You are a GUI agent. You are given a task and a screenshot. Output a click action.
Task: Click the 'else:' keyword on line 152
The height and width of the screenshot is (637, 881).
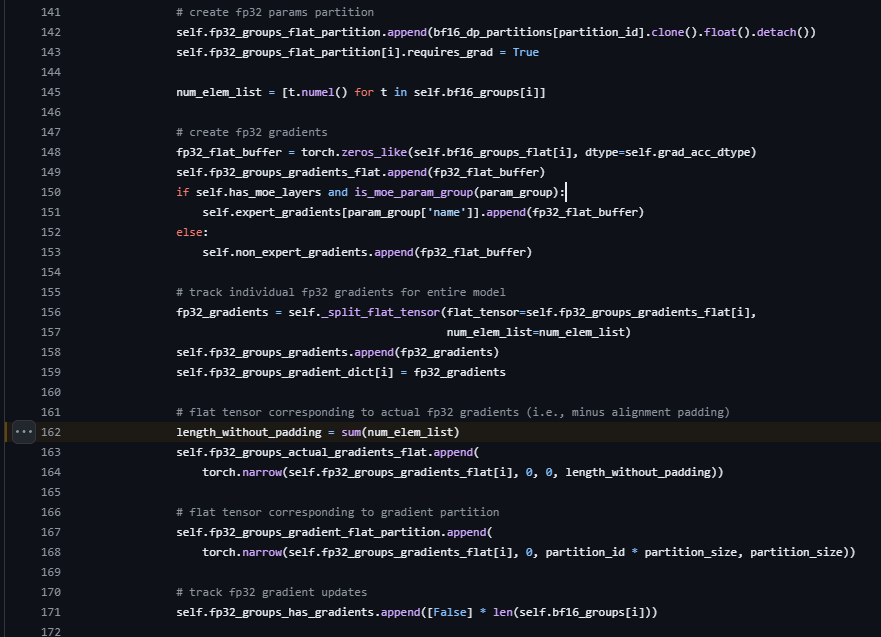tap(192, 232)
